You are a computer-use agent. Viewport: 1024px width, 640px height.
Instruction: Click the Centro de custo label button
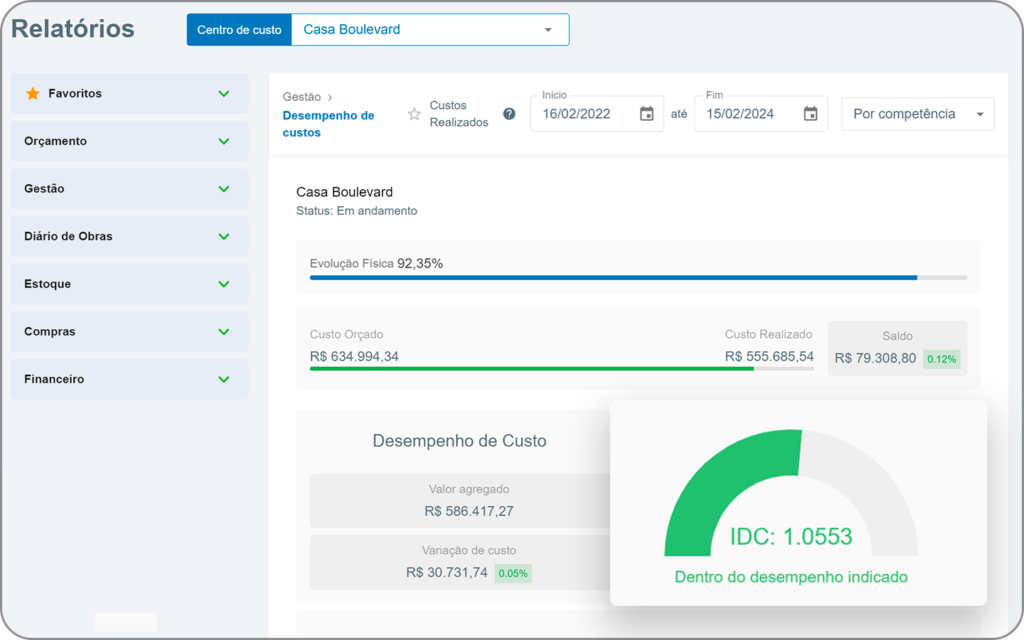pyautogui.click(x=239, y=30)
